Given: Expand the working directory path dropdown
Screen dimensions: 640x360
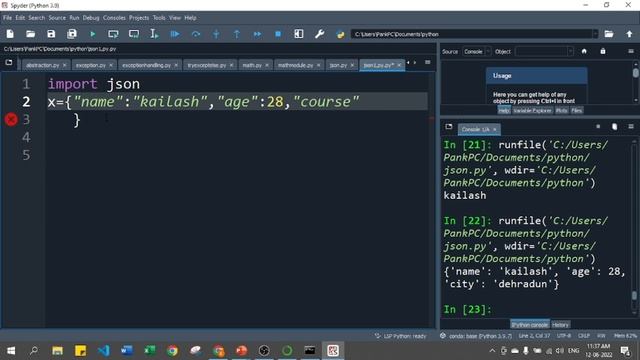Looking at the screenshot, I should 595,34.
